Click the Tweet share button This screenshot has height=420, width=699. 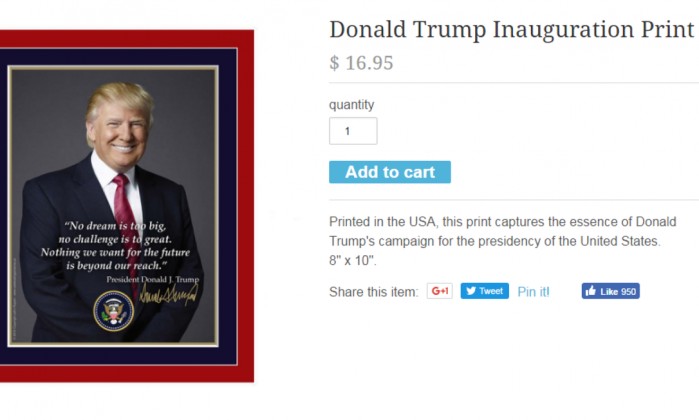(485, 291)
